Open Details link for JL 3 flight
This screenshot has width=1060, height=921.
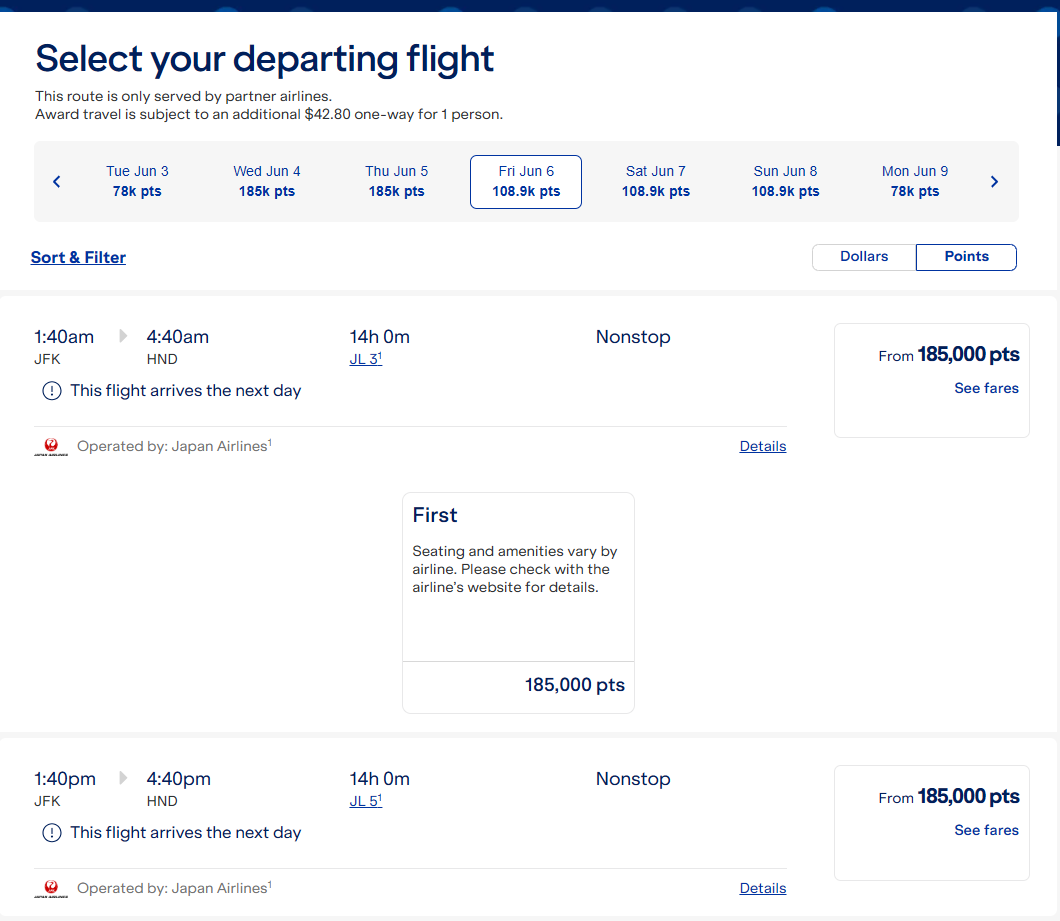tap(763, 447)
